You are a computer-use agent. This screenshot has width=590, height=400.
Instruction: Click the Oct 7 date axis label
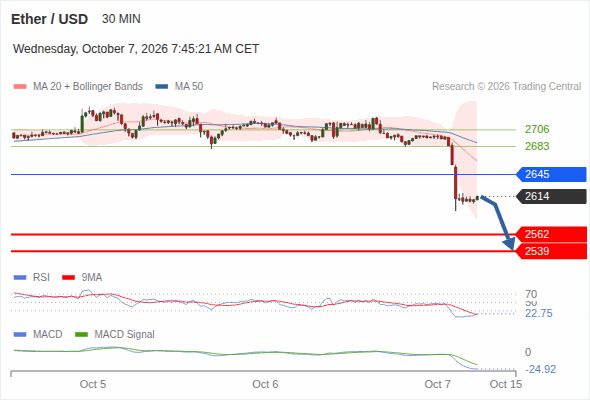[438, 384]
